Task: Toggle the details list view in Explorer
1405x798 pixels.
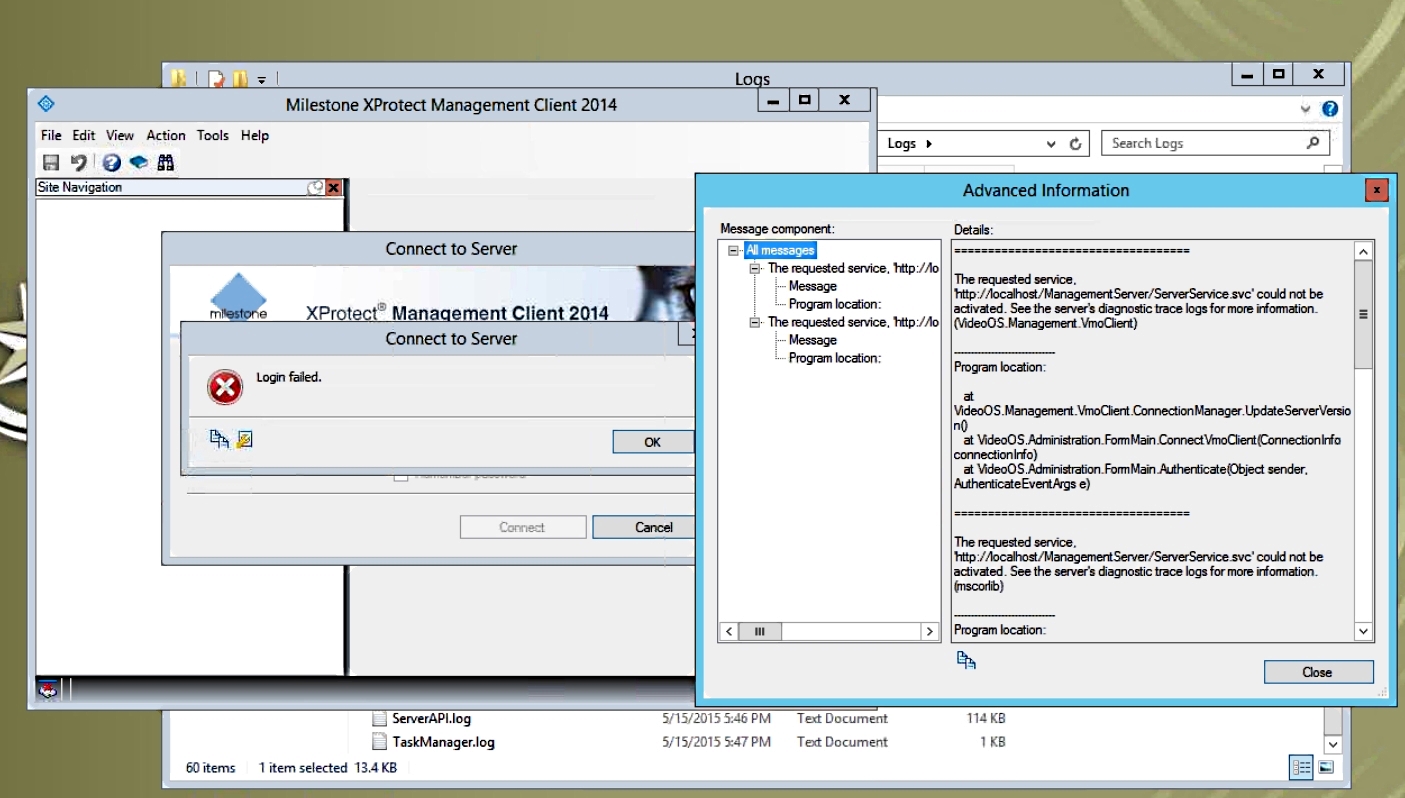Action: 1301,766
